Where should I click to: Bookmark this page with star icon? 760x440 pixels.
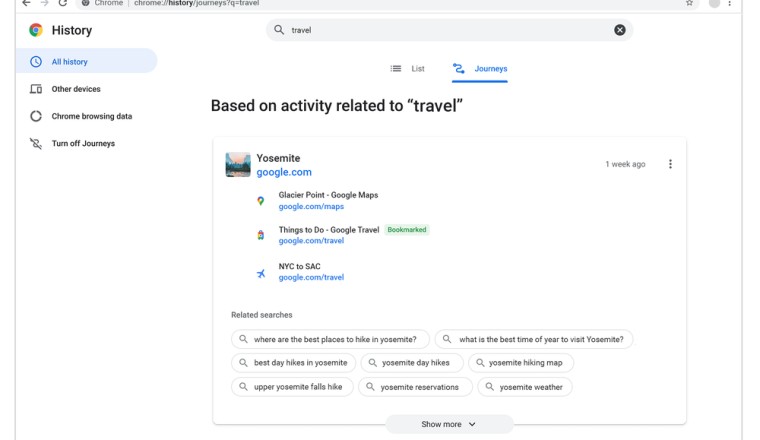pos(689,3)
